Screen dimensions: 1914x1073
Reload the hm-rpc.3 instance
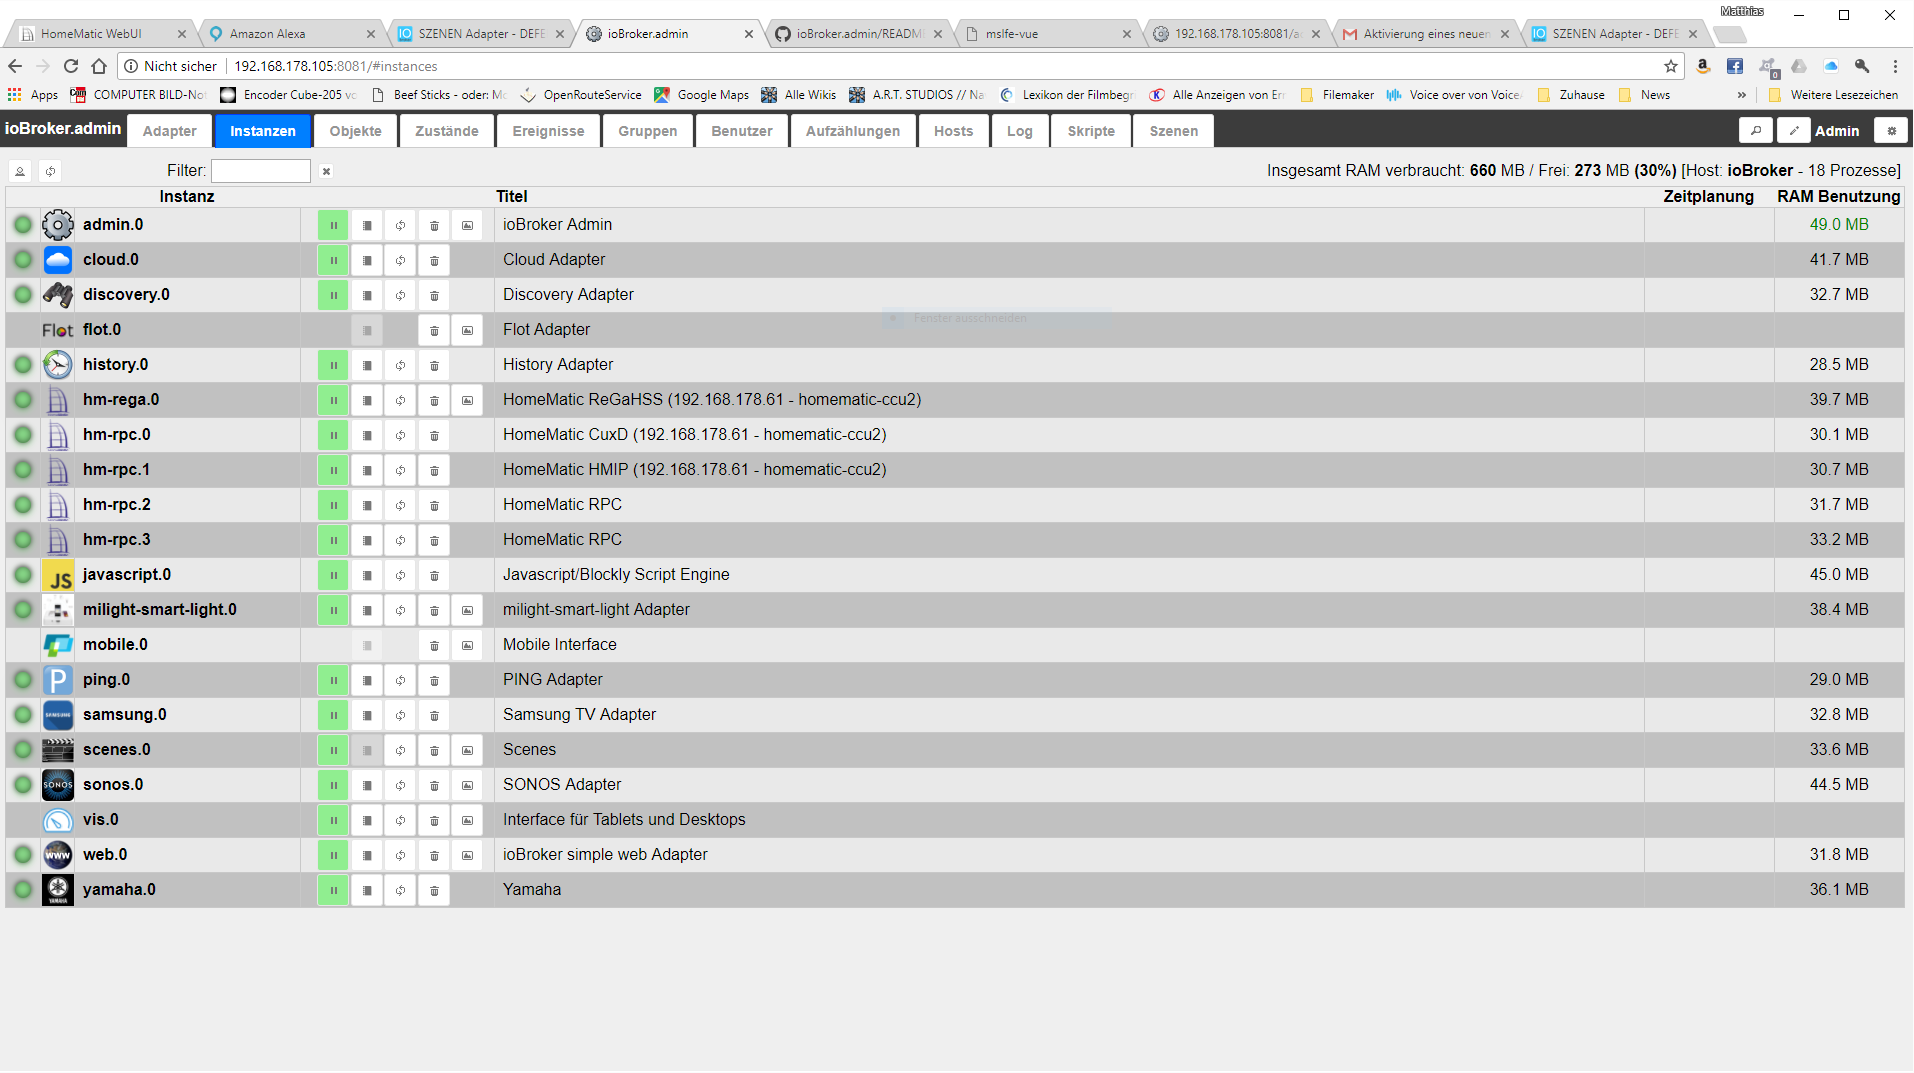pos(400,540)
